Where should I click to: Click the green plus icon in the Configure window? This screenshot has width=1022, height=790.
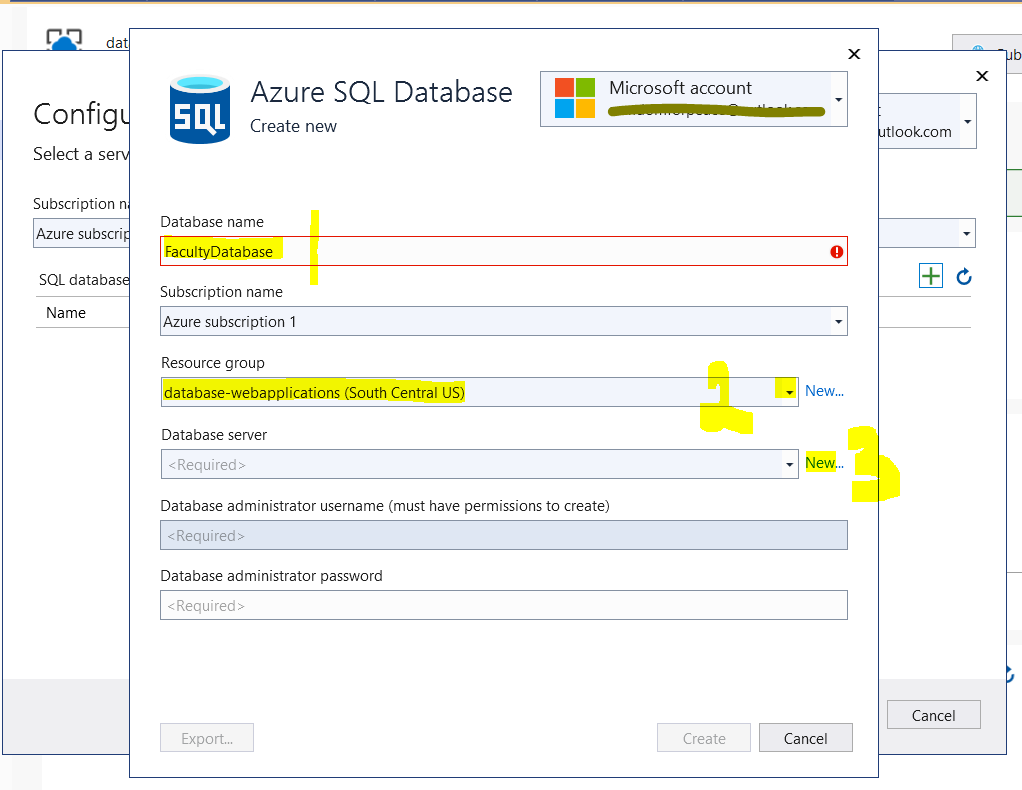[x=931, y=276]
